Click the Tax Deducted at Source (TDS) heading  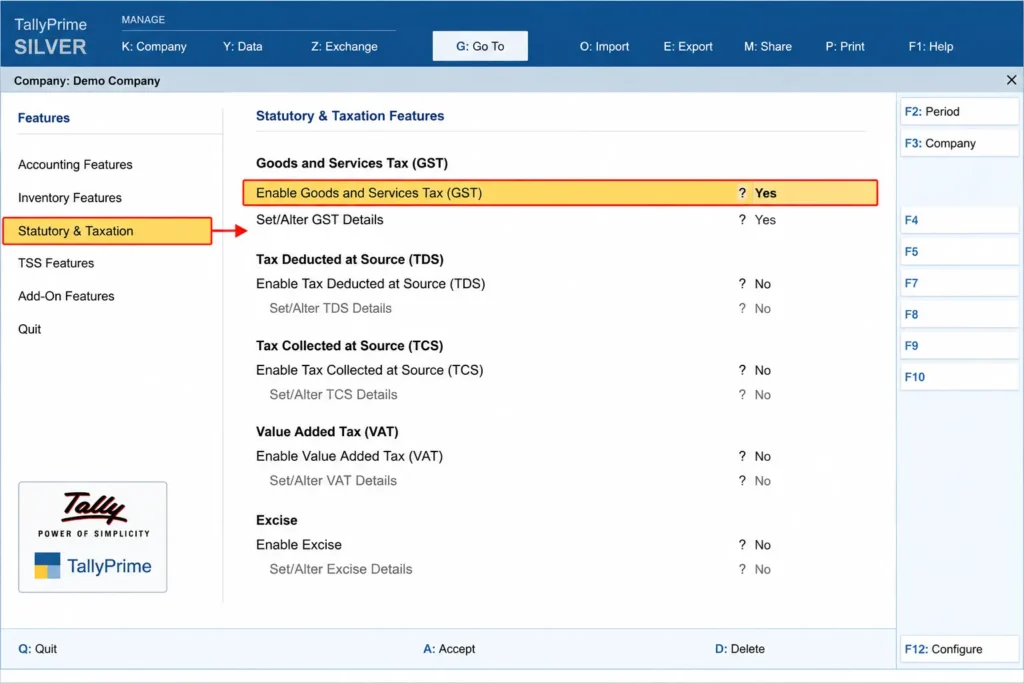[350, 260]
